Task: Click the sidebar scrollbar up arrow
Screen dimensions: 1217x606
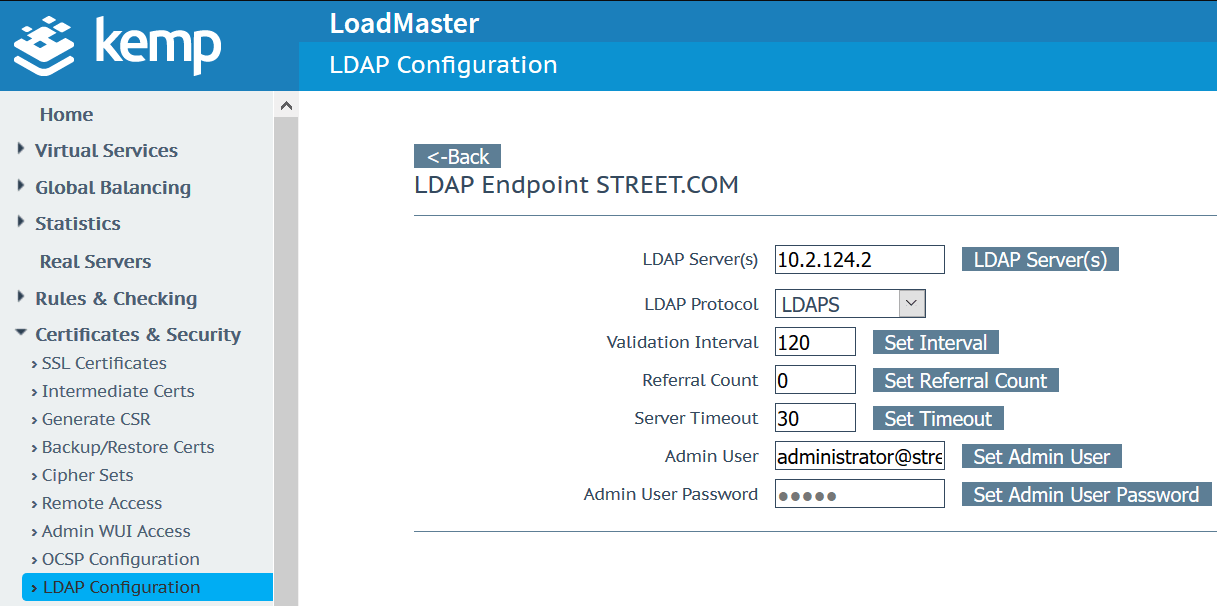Action: coord(286,103)
